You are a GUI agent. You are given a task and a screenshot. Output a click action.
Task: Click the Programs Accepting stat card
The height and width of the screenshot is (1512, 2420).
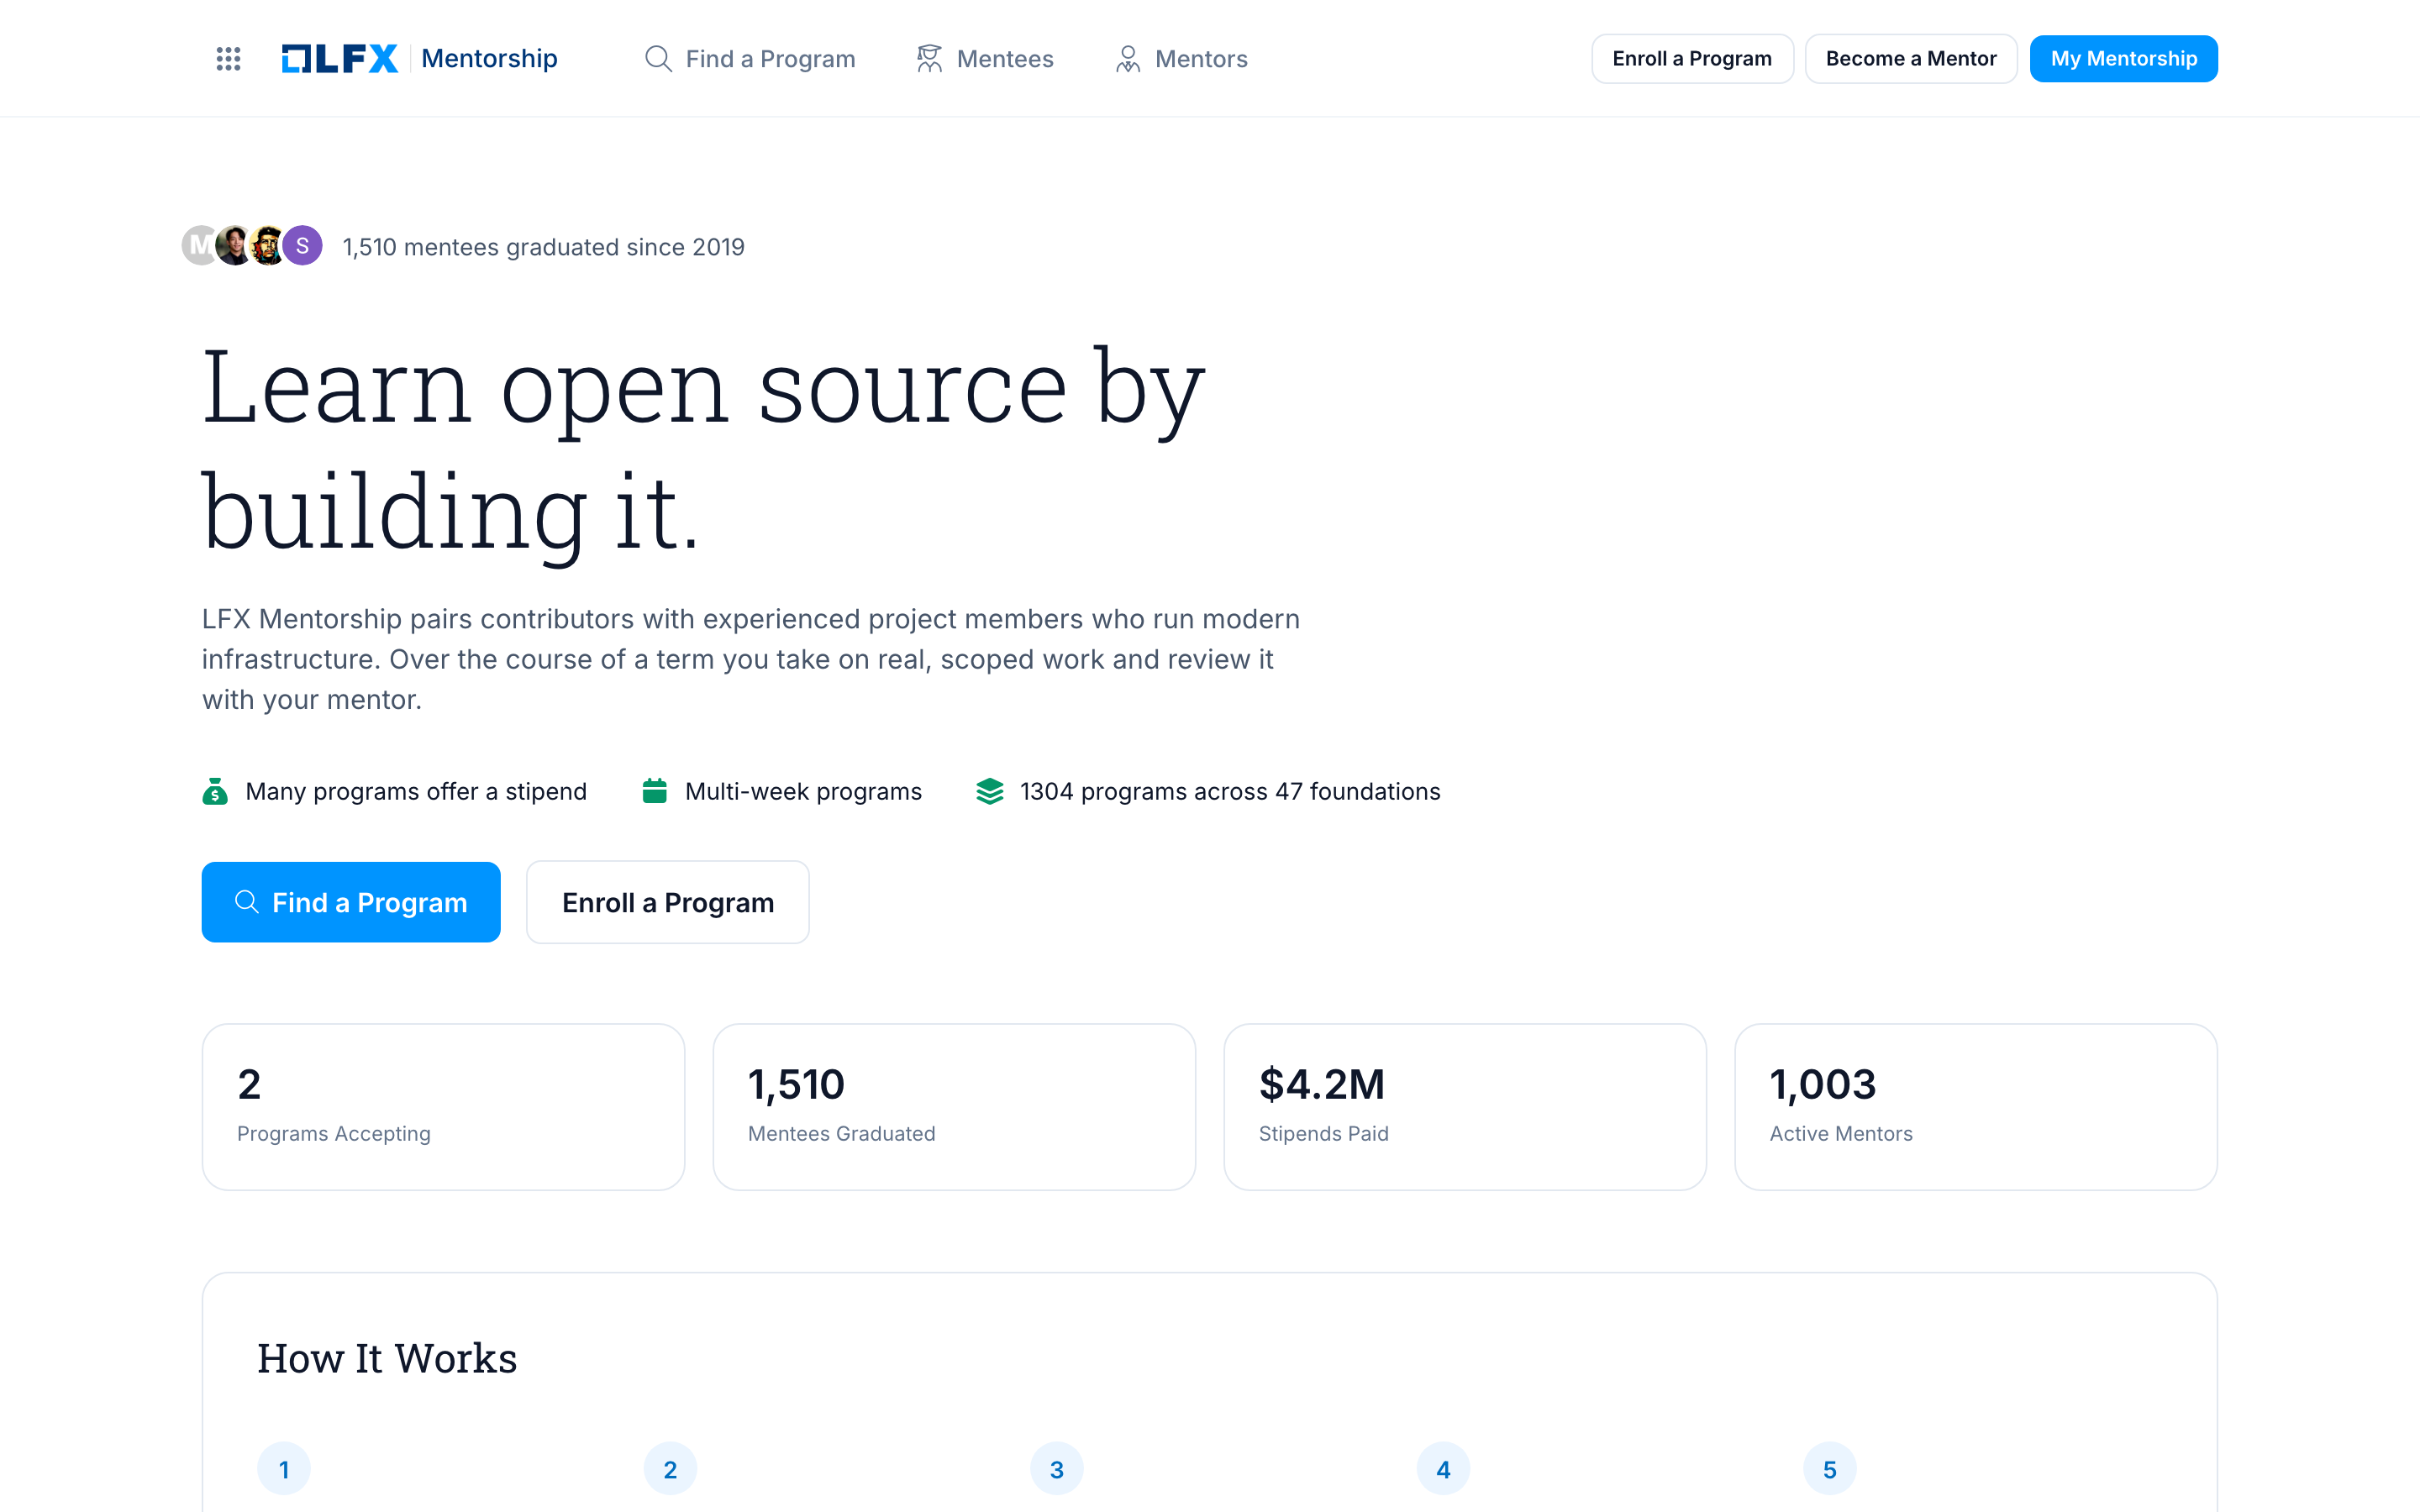[443, 1107]
